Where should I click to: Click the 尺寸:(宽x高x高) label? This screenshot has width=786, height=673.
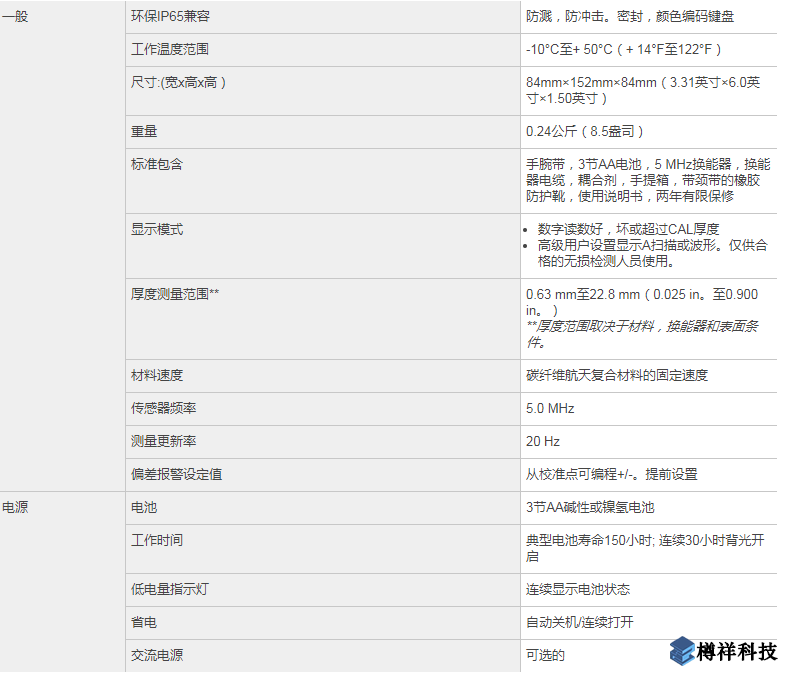coord(178,82)
